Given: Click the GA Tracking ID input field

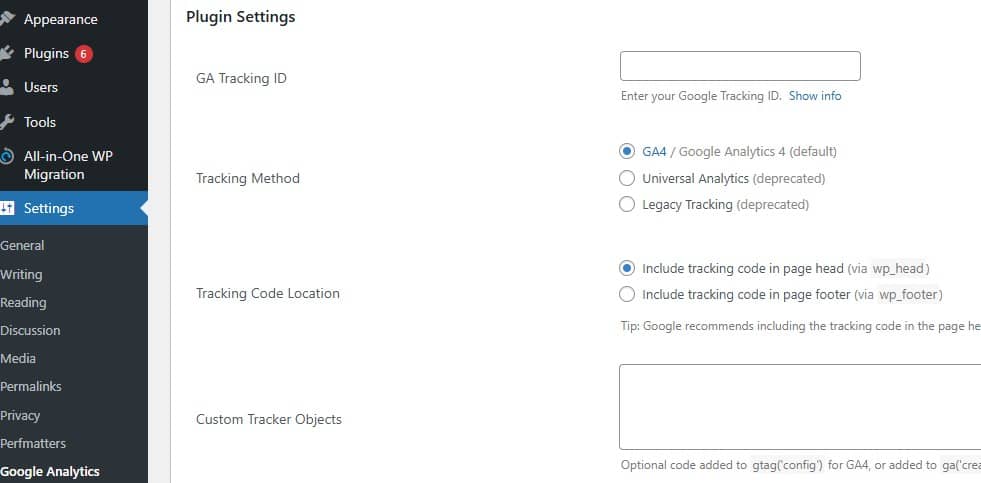Looking at the screenshot, I should (740, 66).
